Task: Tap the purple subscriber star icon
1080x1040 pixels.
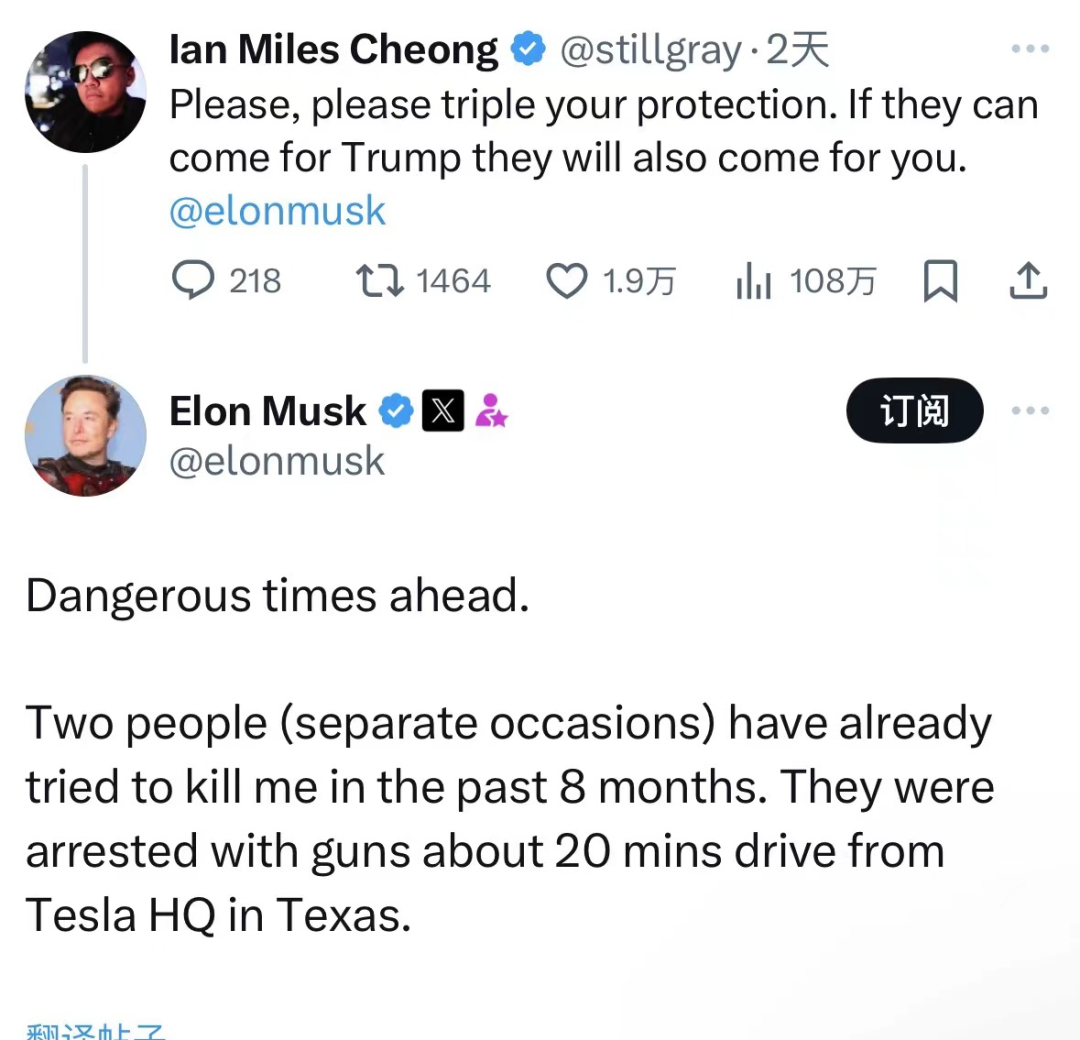Action: pos(491,410)
